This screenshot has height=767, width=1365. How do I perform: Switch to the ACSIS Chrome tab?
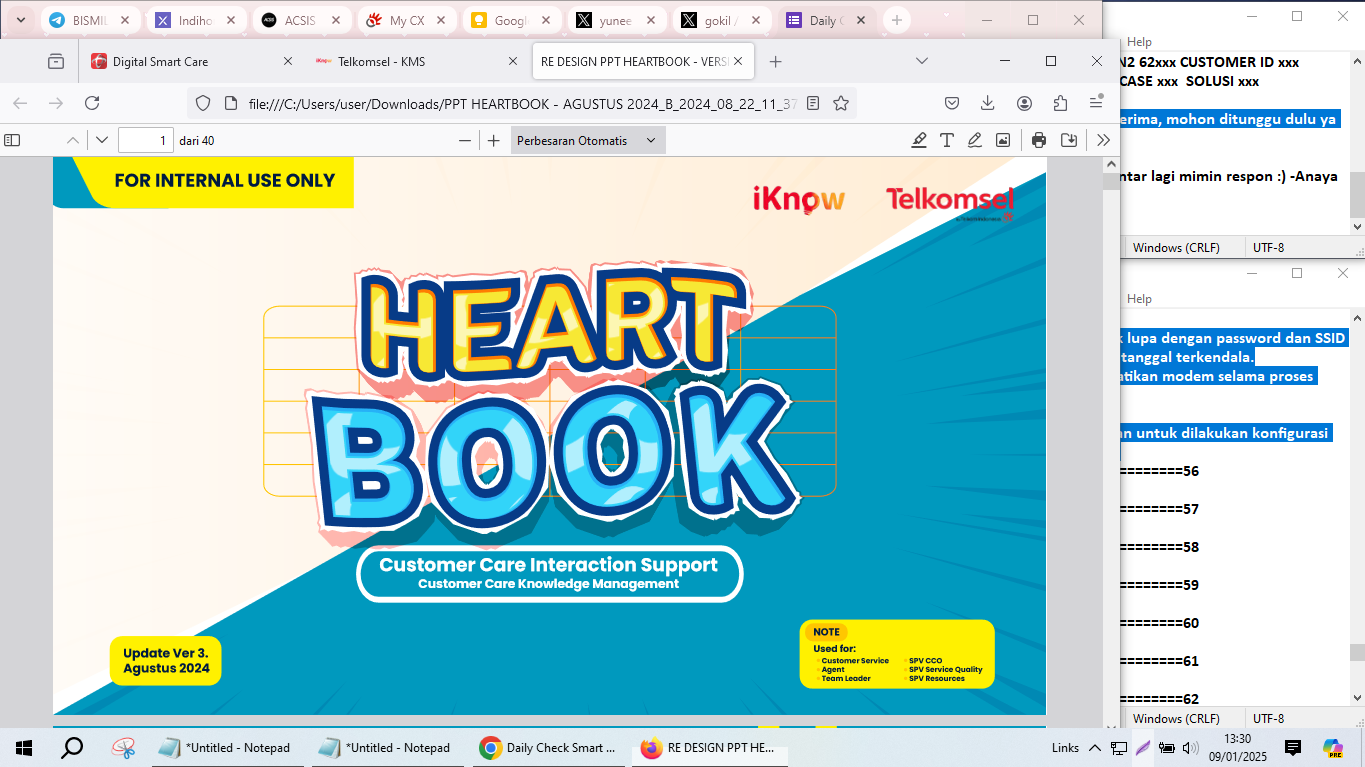301,20
